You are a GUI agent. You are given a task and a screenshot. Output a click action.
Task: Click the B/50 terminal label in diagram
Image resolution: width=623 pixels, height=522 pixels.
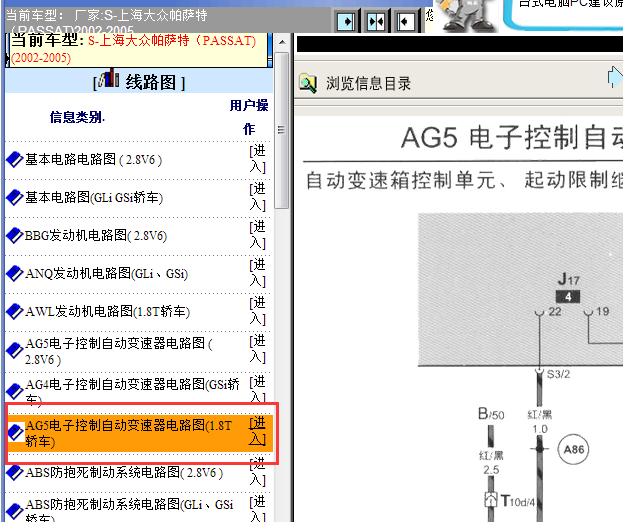[x=491, y=414]
